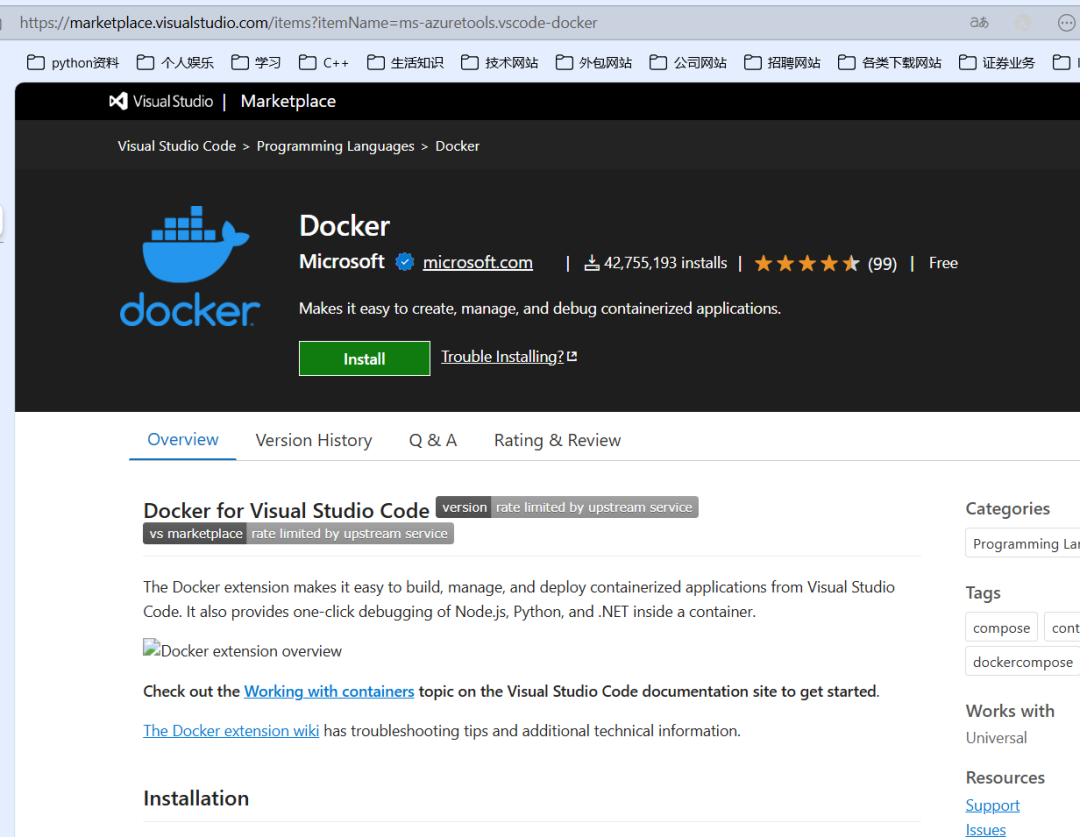The width and height of the screenshot is (1080, 837).
Task: Open the Trouble Installing? link
Action: 509,357
